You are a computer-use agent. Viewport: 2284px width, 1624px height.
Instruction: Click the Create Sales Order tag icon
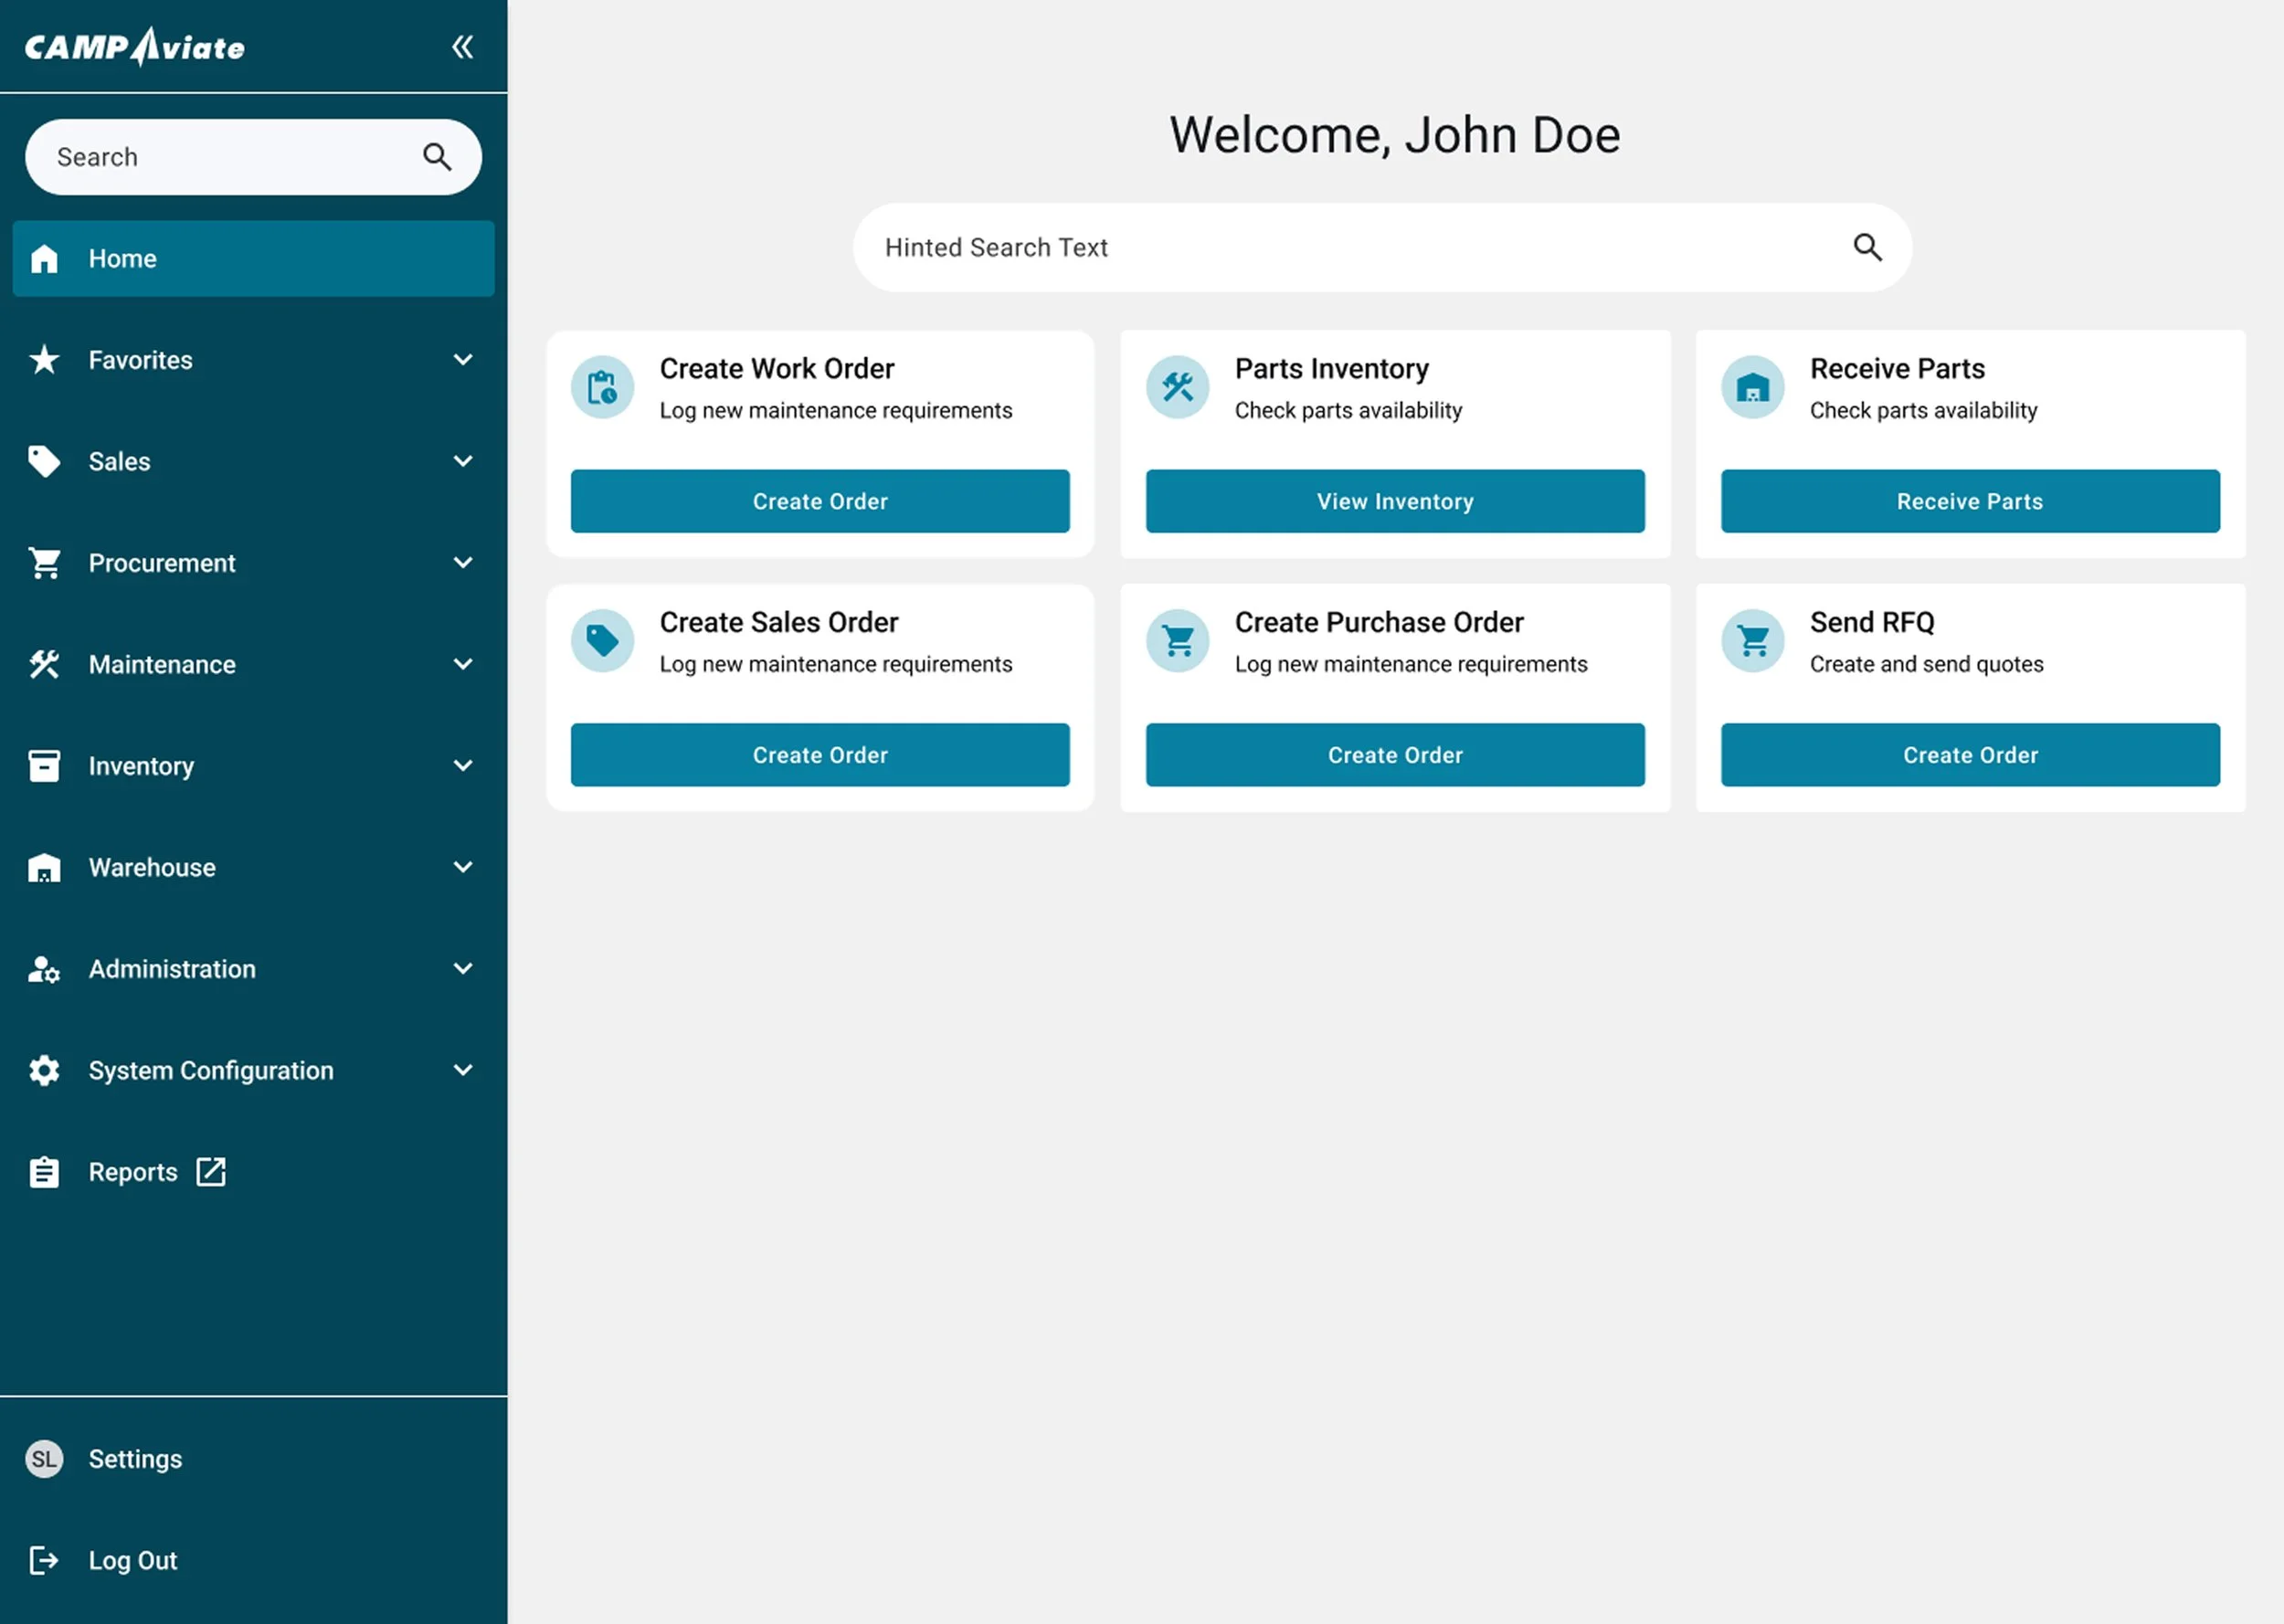click(x=602, y=641)
